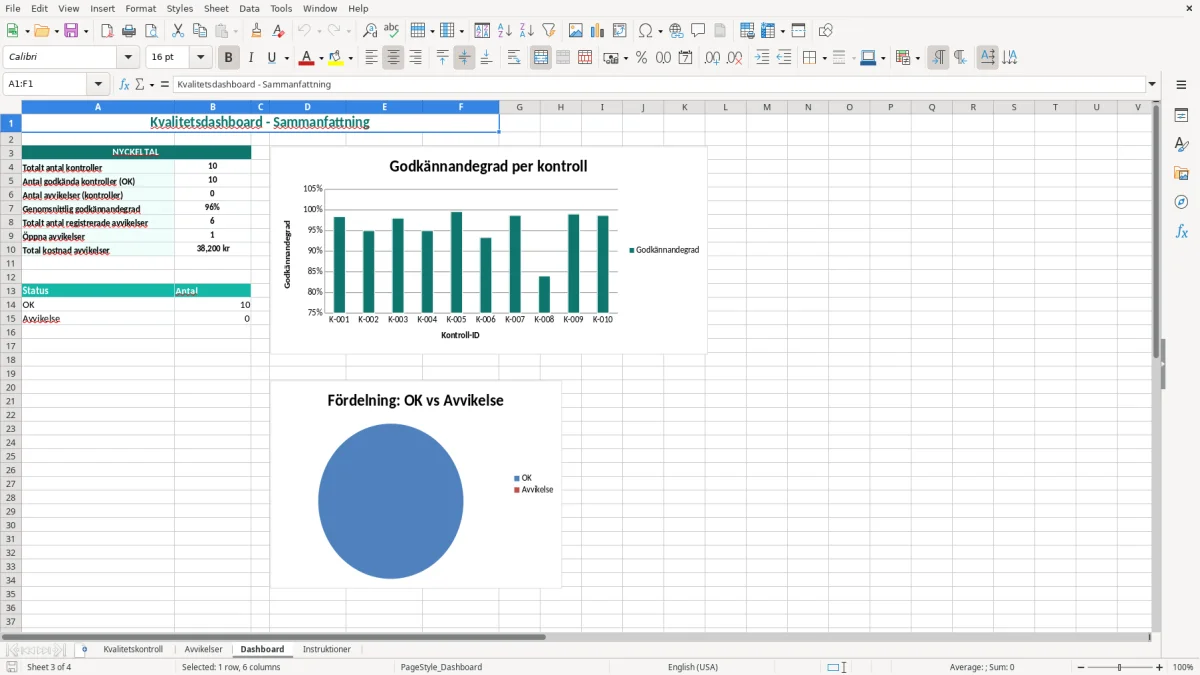
Task: Open the Data menu
Action: (249, 8)
